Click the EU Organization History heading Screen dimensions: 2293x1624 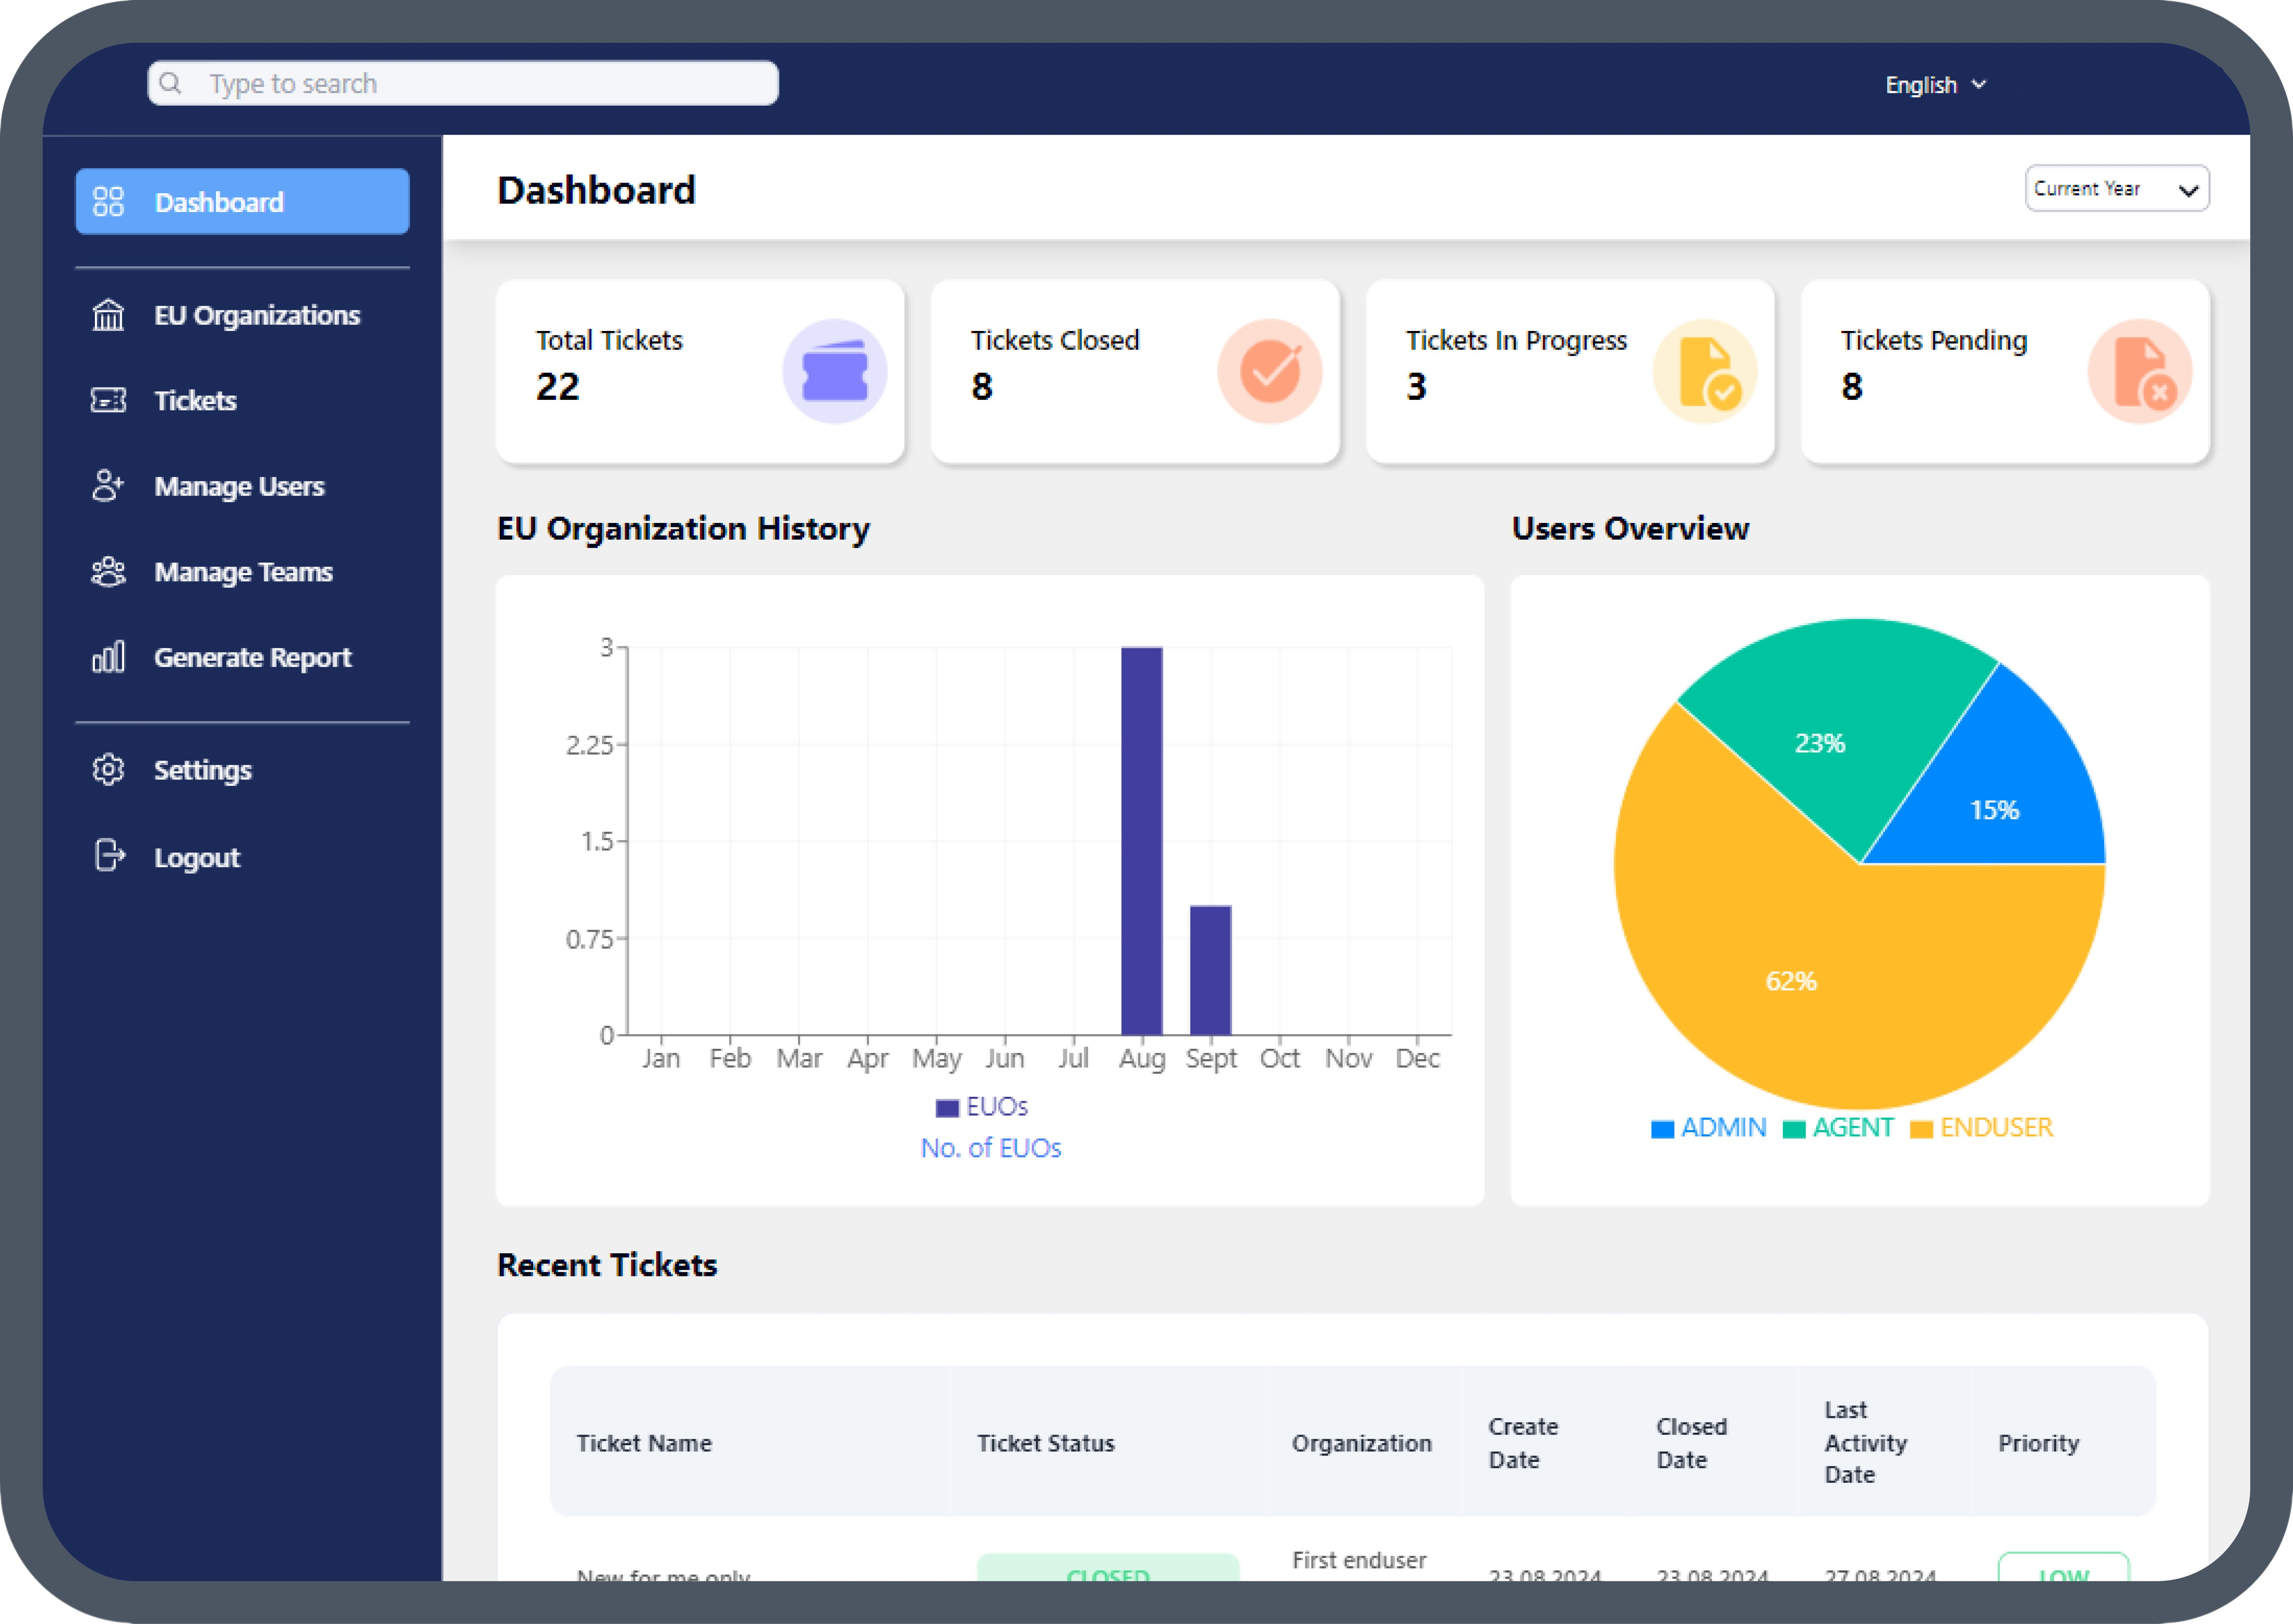(683, 528)
